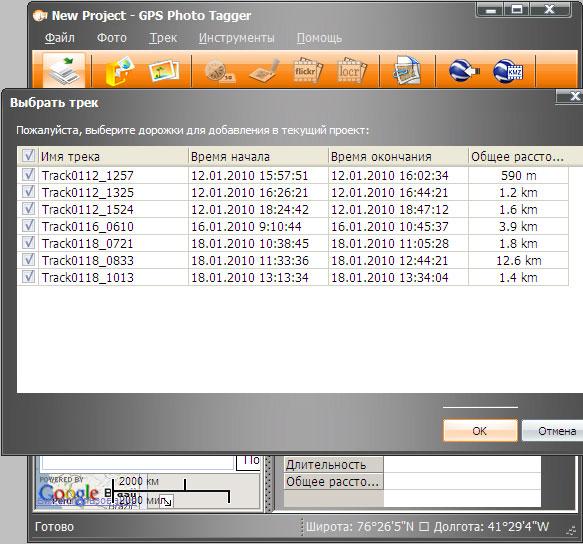Open the Помощь menu
The height and width of the screenshot is (544, 583).
[319, 38]
